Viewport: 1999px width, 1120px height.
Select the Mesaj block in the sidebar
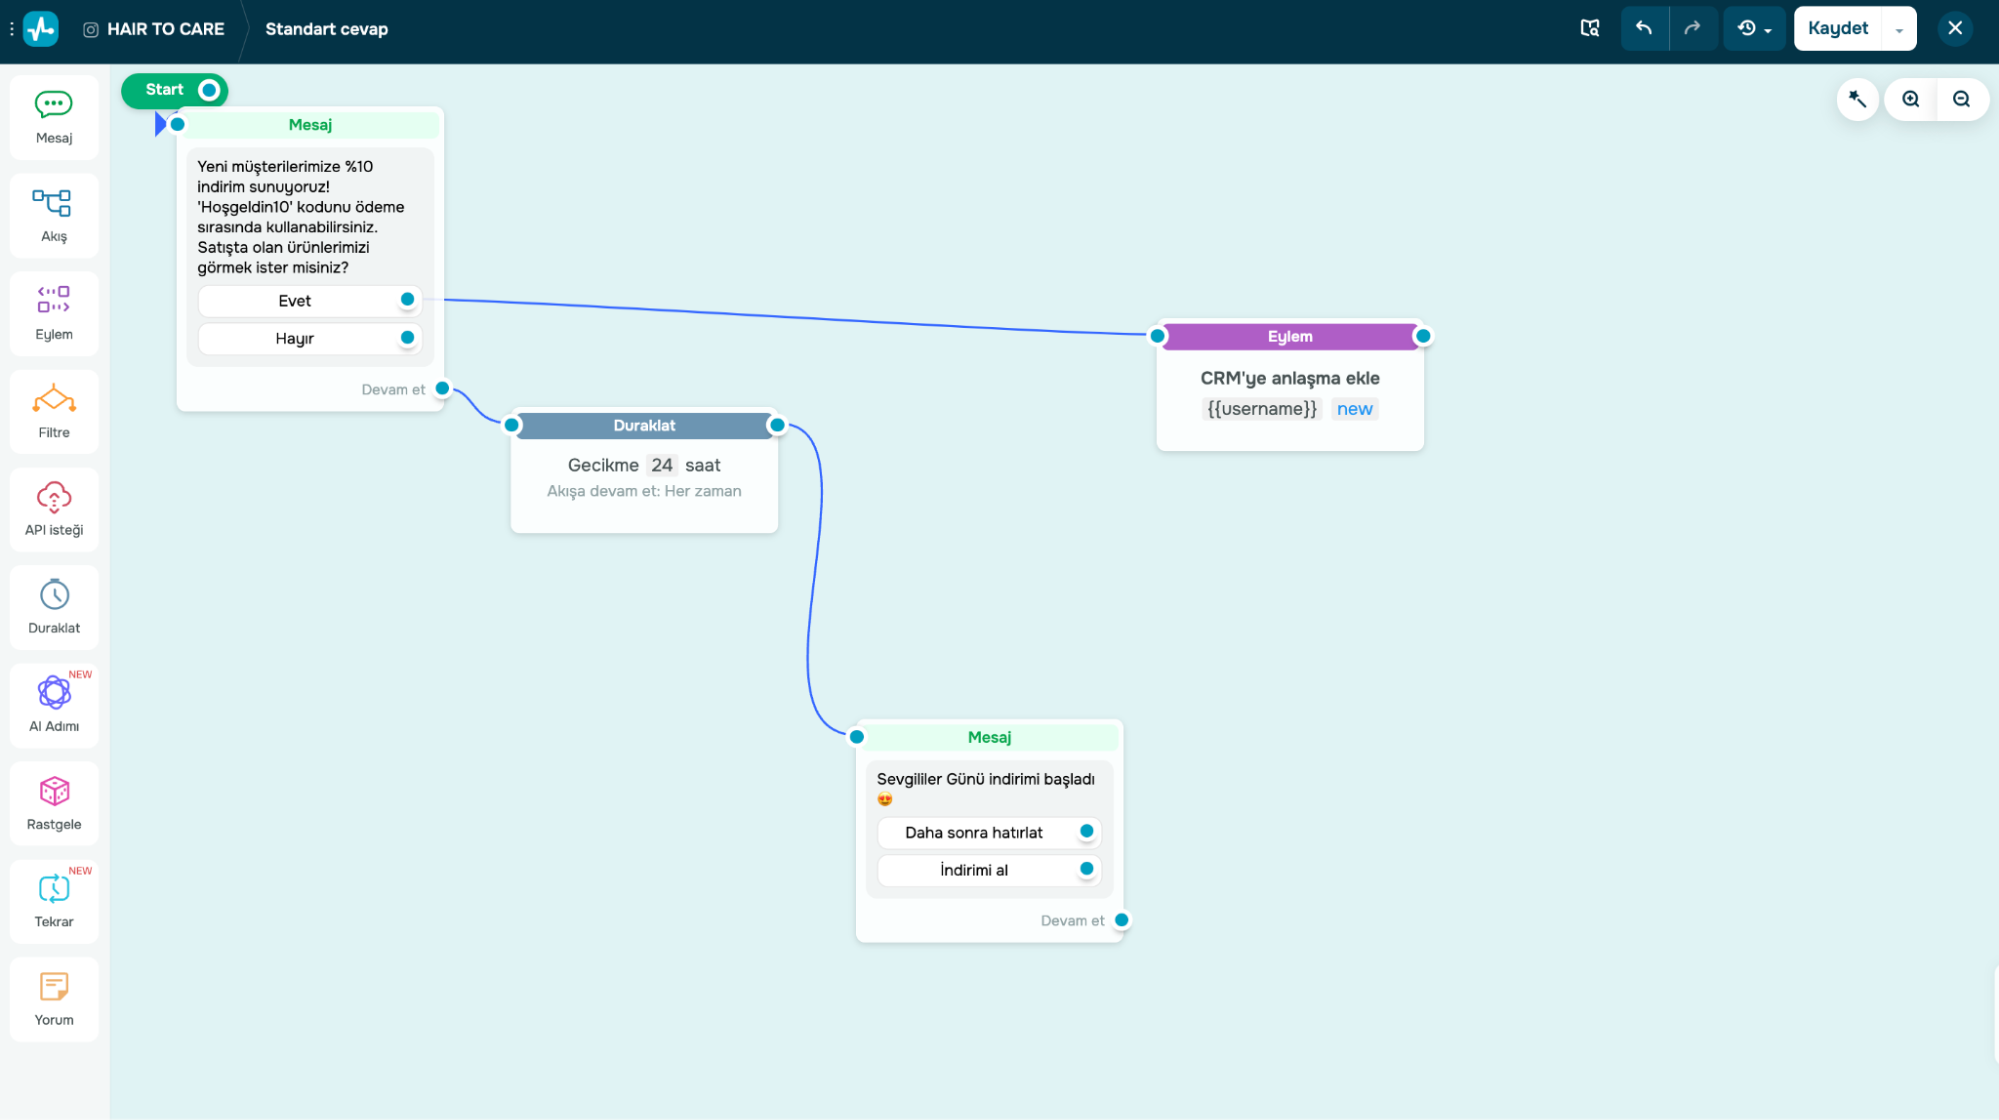pyautogui.click(x=54, y=117)
